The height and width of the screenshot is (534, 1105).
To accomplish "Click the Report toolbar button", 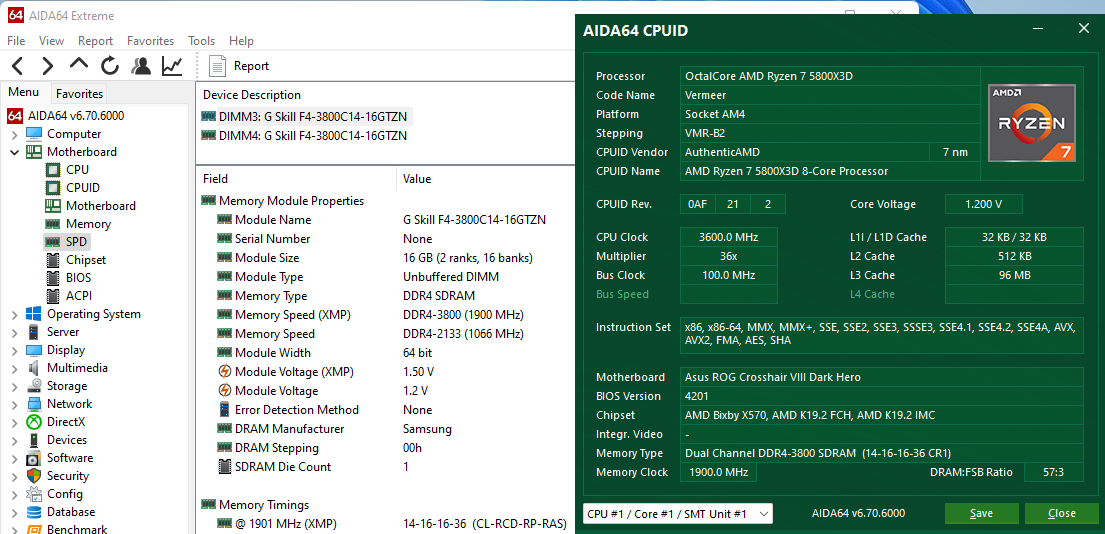I will click(240, 66).
